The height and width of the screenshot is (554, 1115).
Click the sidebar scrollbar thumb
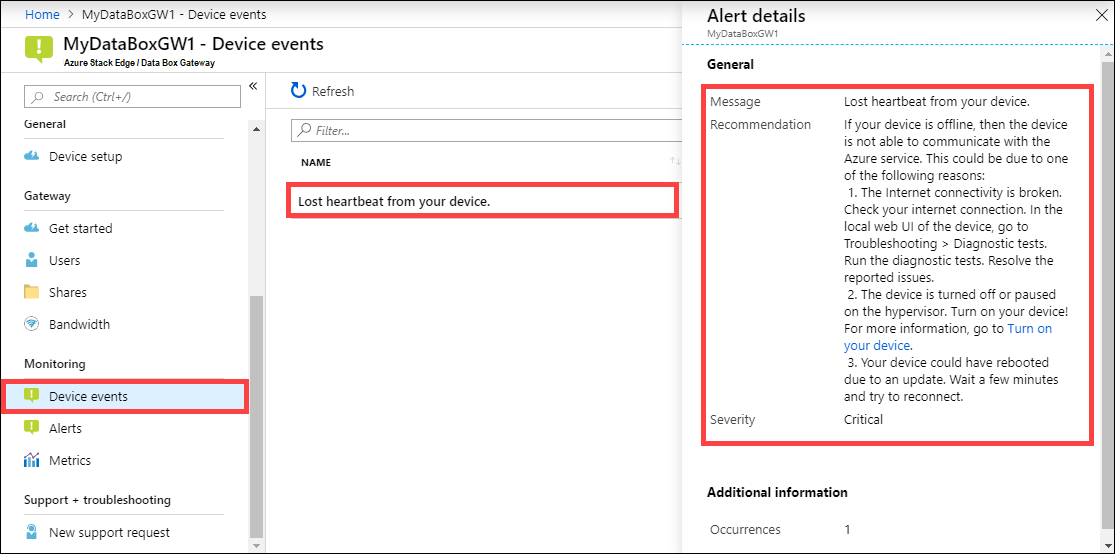(256, 416)
